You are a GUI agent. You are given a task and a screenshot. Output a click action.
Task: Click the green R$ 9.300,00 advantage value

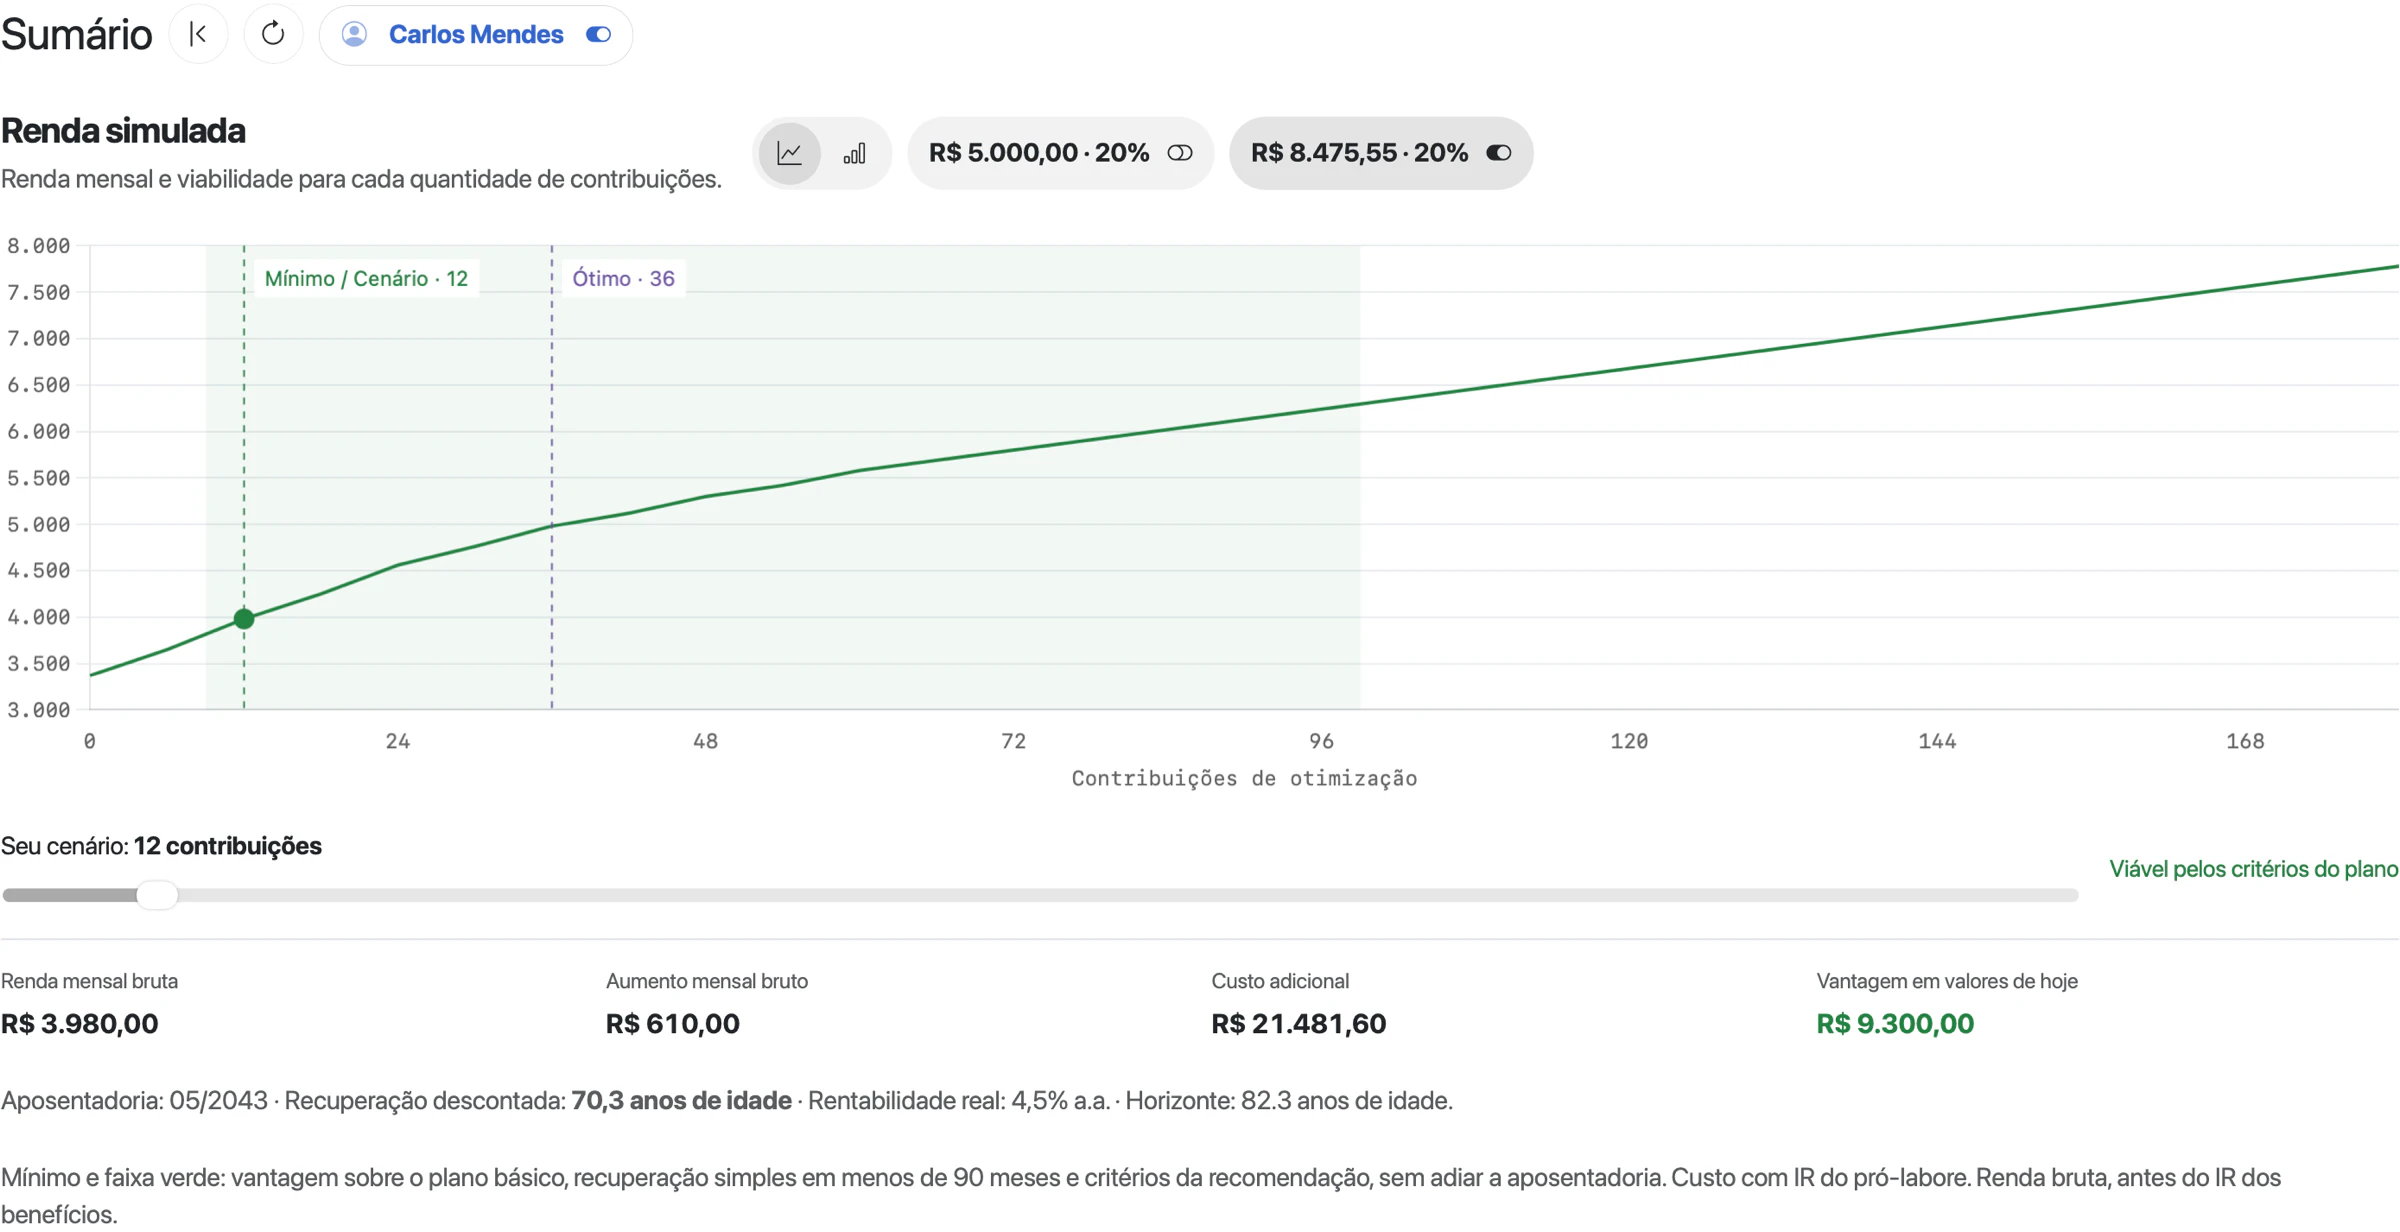(1895, 1023)
